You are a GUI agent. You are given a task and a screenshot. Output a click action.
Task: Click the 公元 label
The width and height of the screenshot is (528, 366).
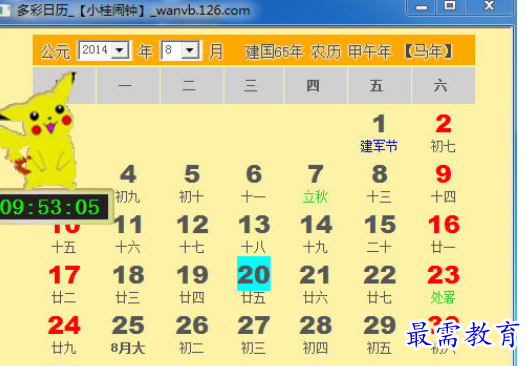click(x=55, y=52)
